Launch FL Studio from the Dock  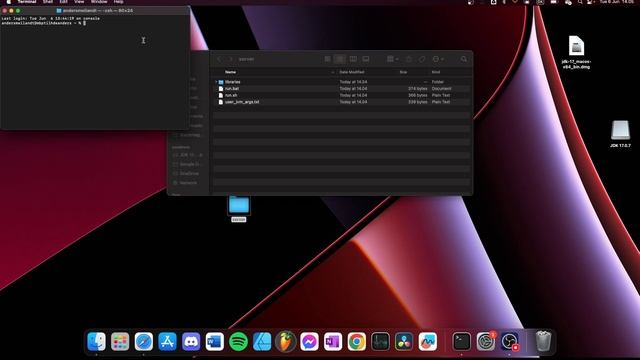click(x=286, y=342)
